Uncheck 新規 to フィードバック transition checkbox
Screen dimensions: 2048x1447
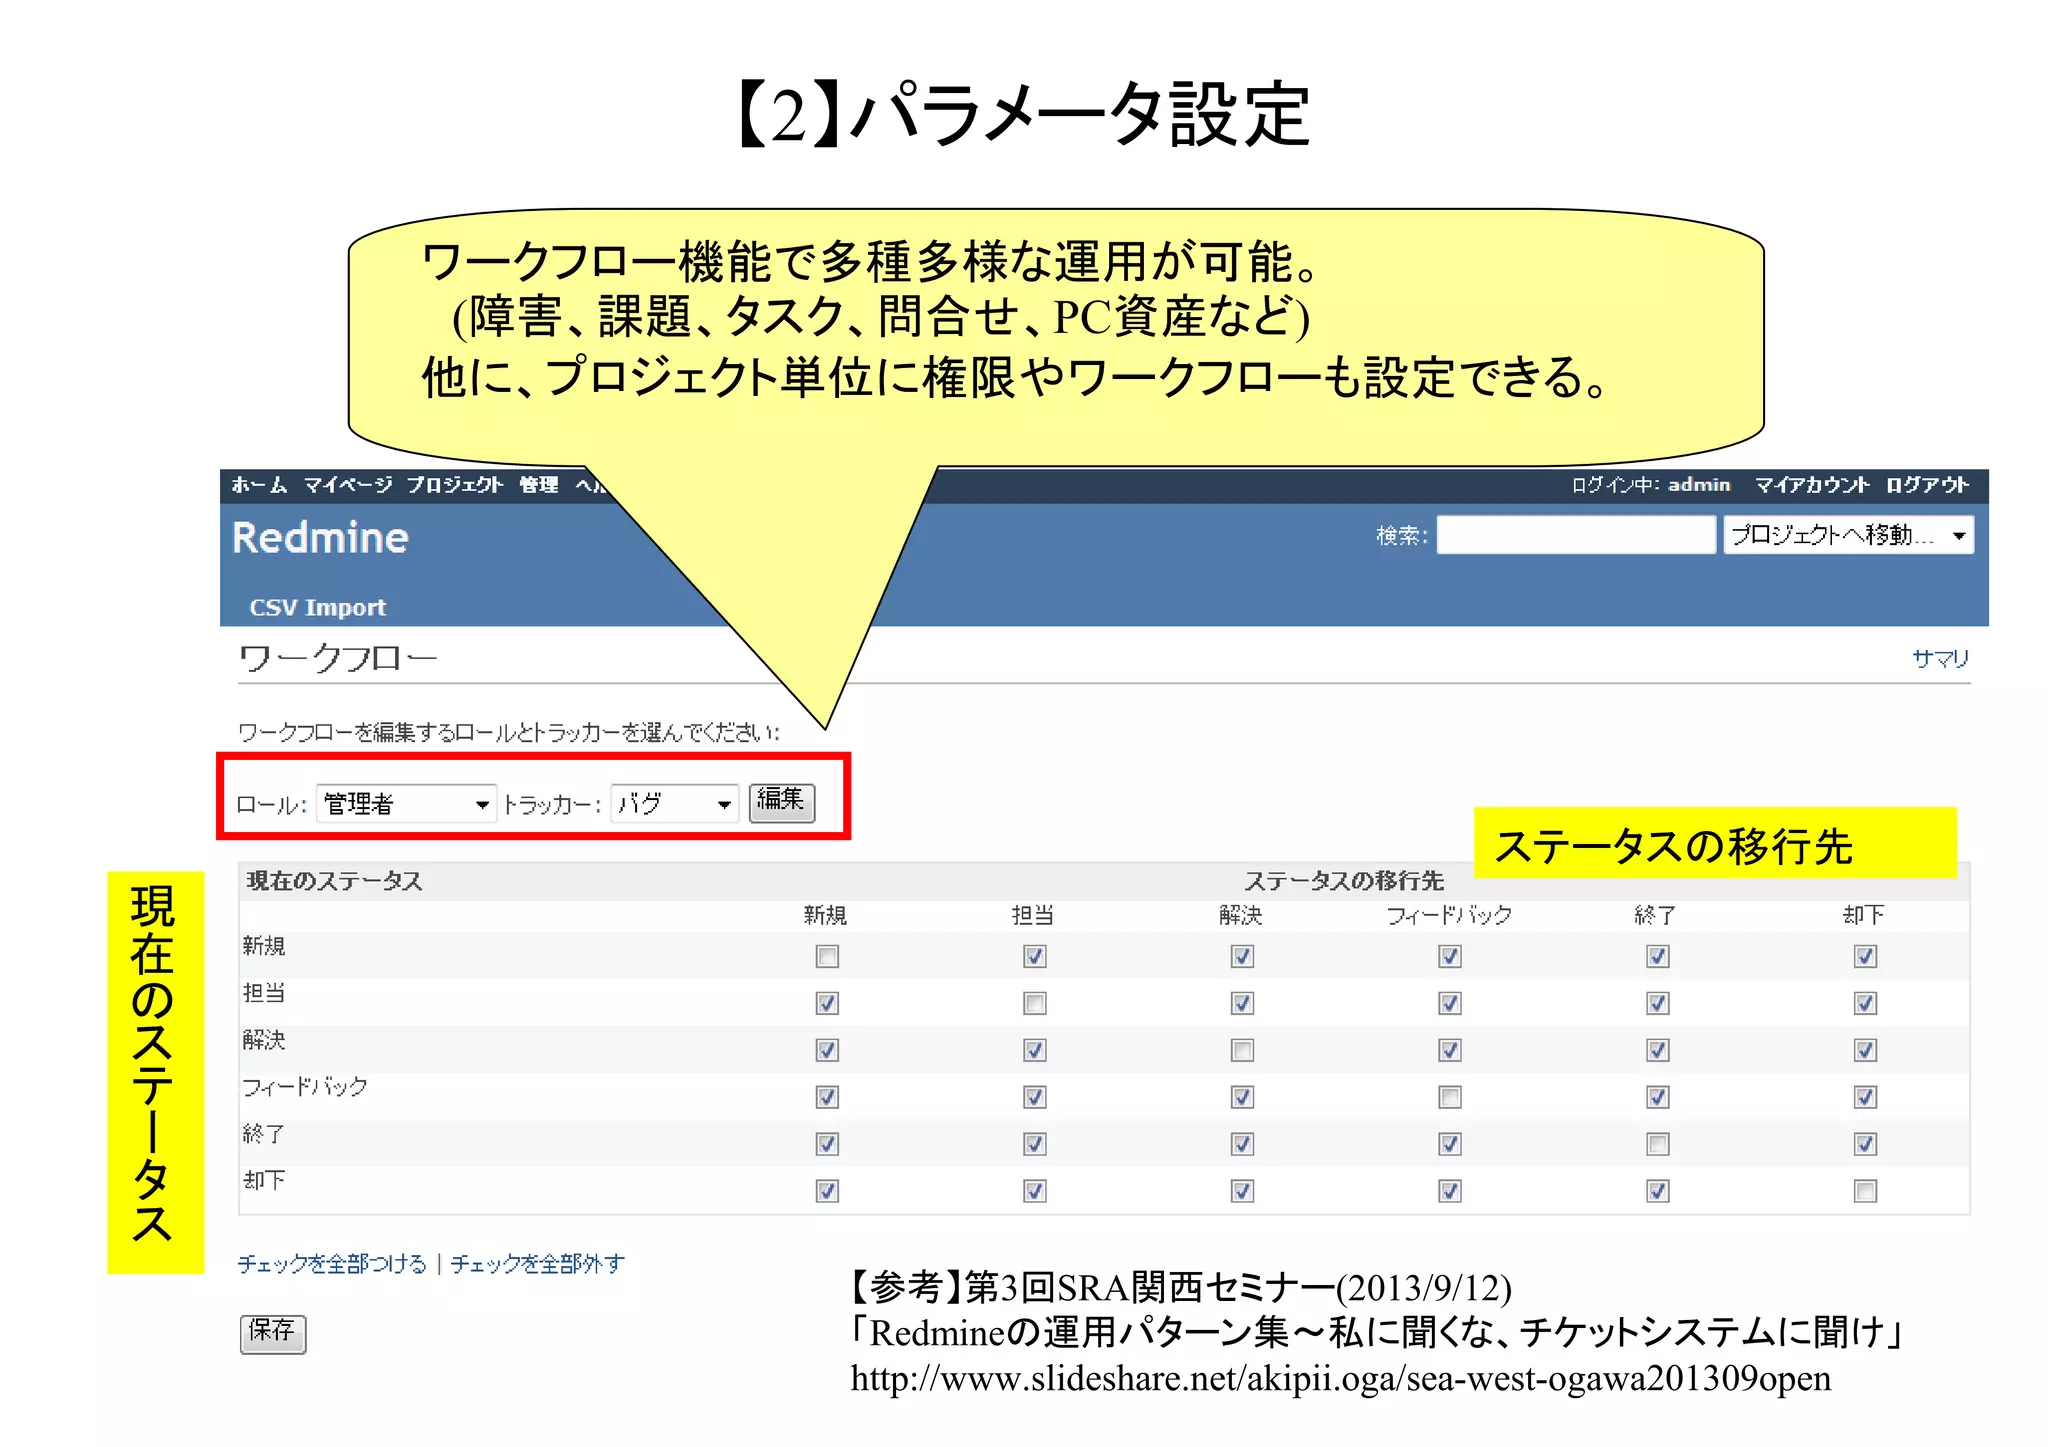tap(1450, 957)
